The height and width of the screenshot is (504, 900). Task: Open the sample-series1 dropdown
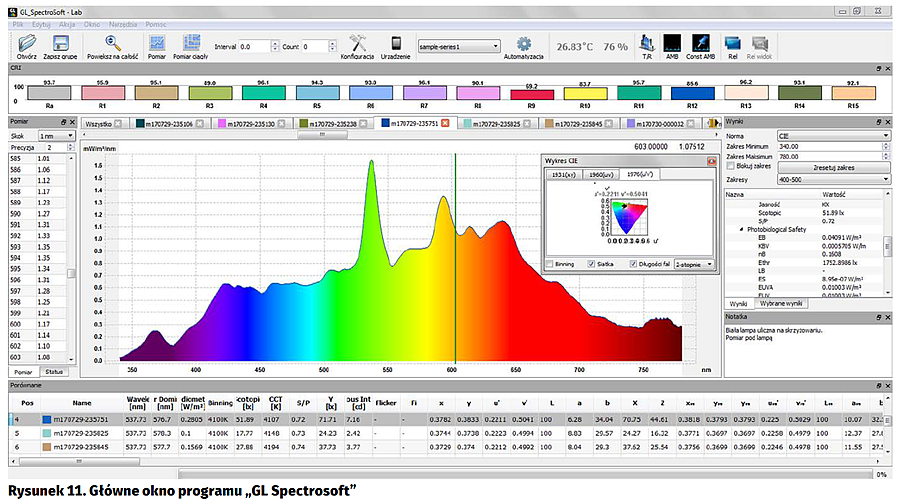(x=459, y=46)
